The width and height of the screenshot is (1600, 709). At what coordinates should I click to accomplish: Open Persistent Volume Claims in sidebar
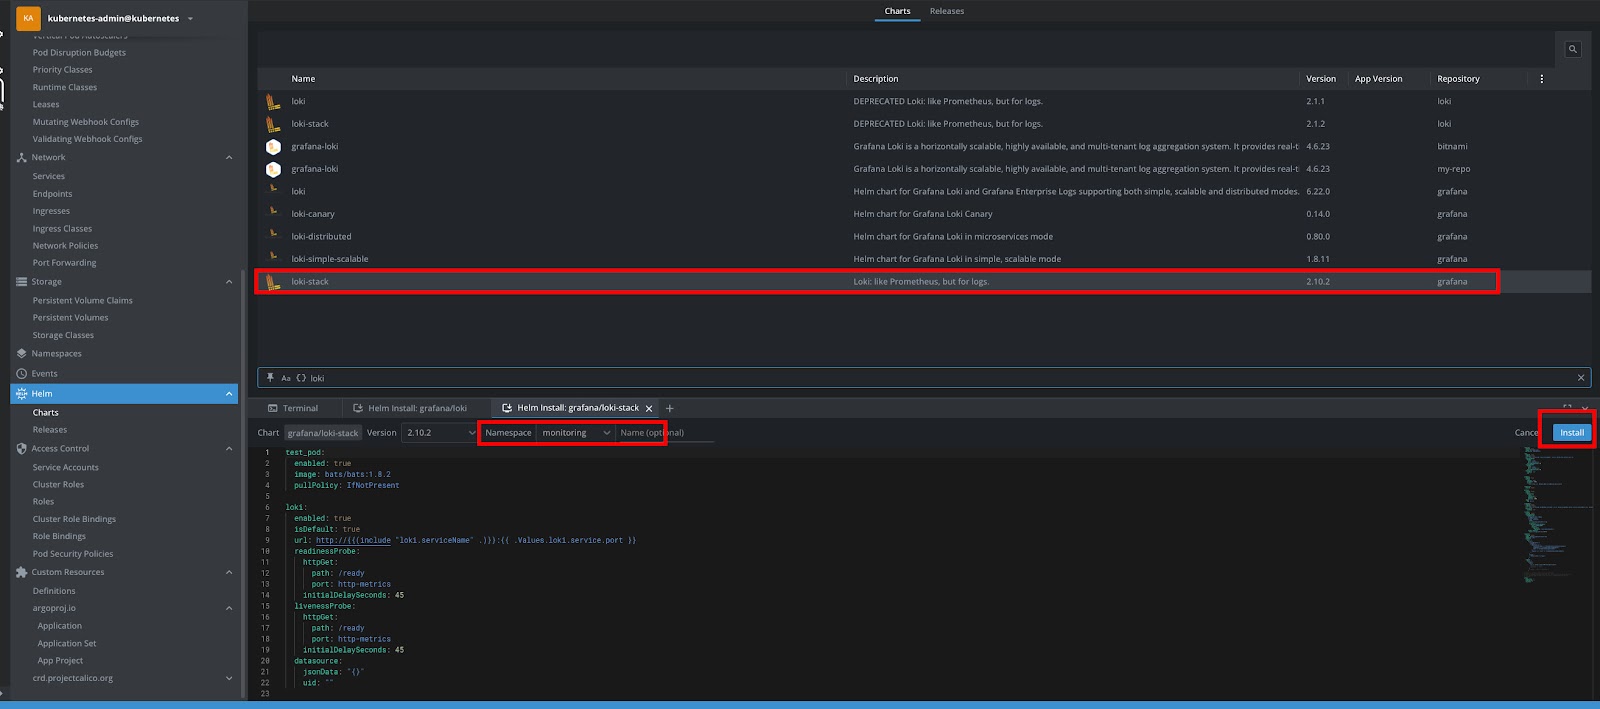tap(82, 300)
